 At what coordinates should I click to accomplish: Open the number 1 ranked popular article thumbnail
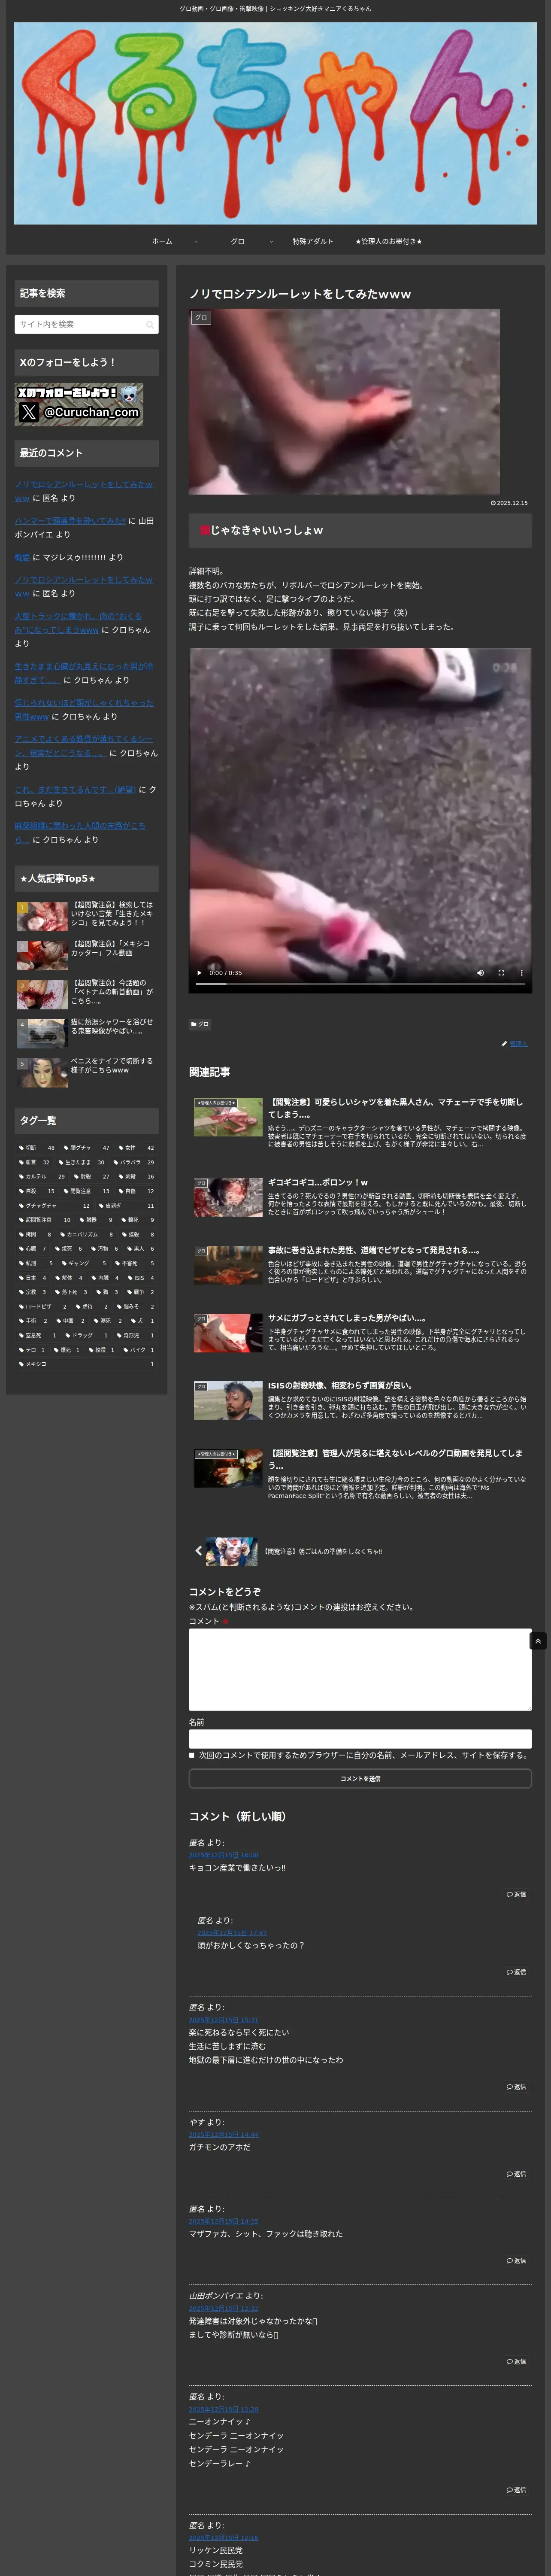[42, 916]
